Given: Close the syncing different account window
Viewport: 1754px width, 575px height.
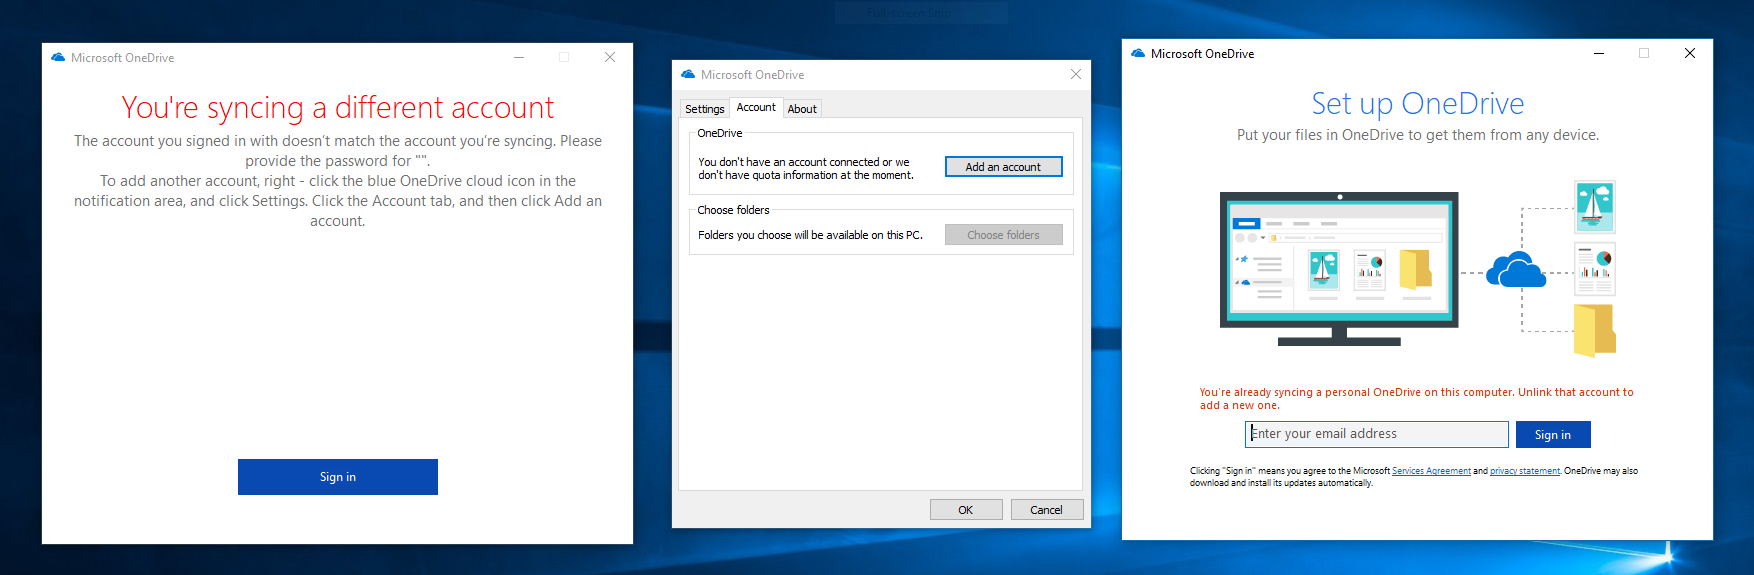Looking at the screenshot, I should [x=610, y=57].
